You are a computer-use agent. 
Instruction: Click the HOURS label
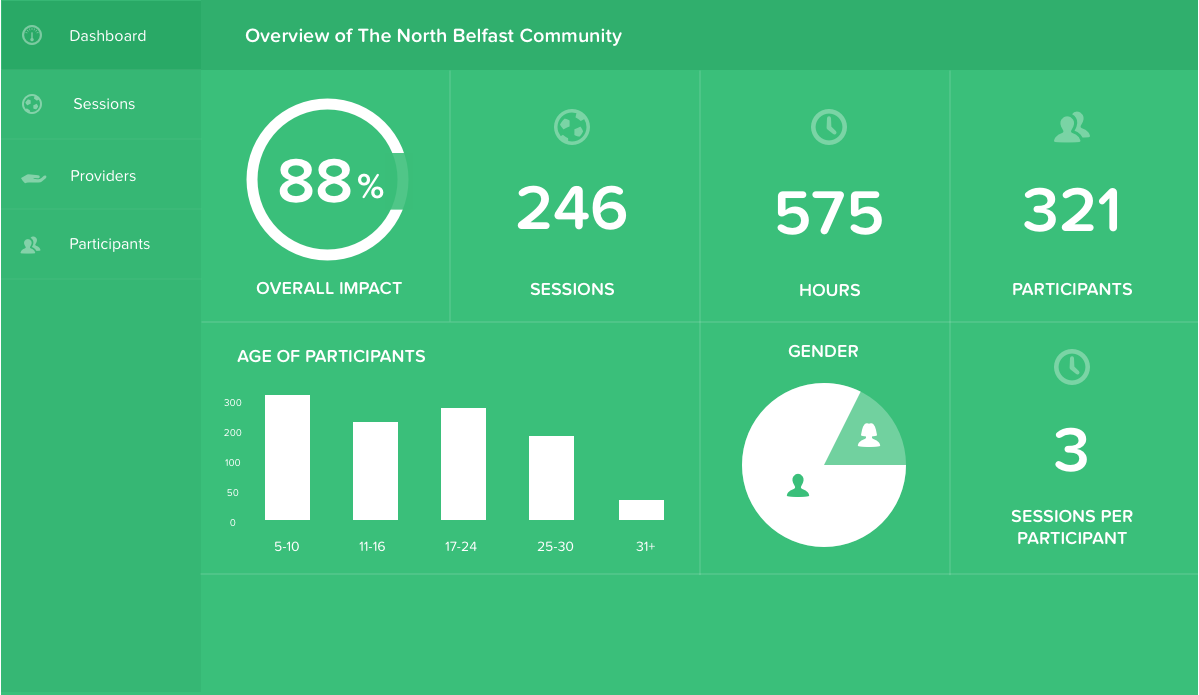coord(830,290)
